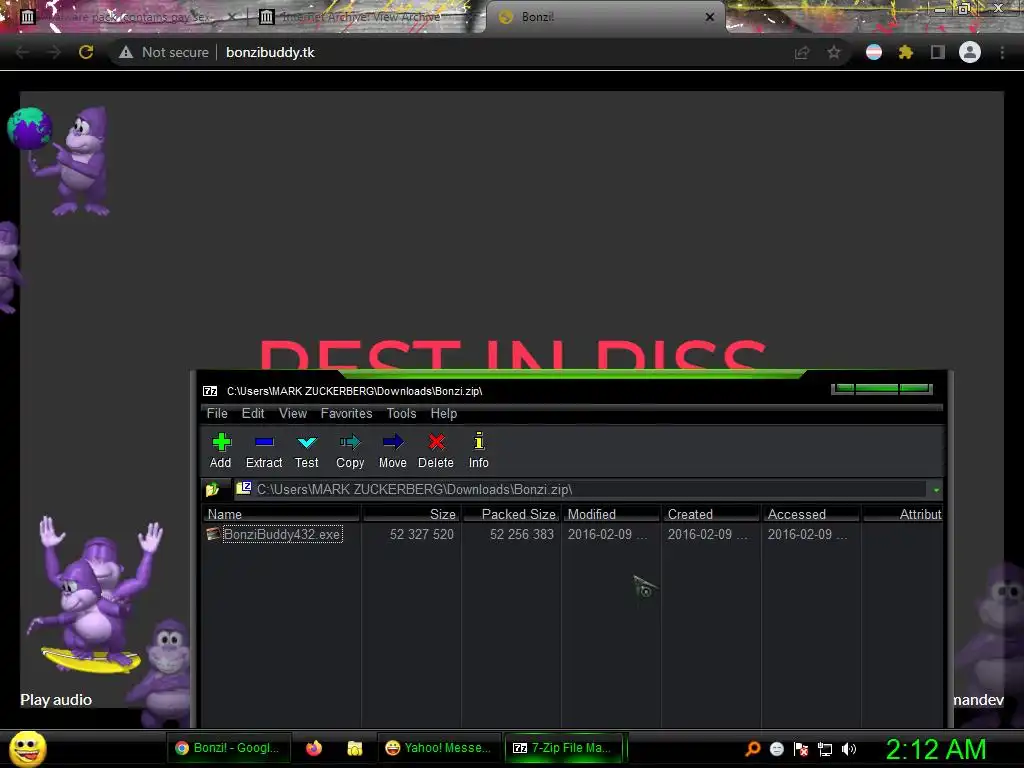Select the BonziBuddy432.exe file

282,534
